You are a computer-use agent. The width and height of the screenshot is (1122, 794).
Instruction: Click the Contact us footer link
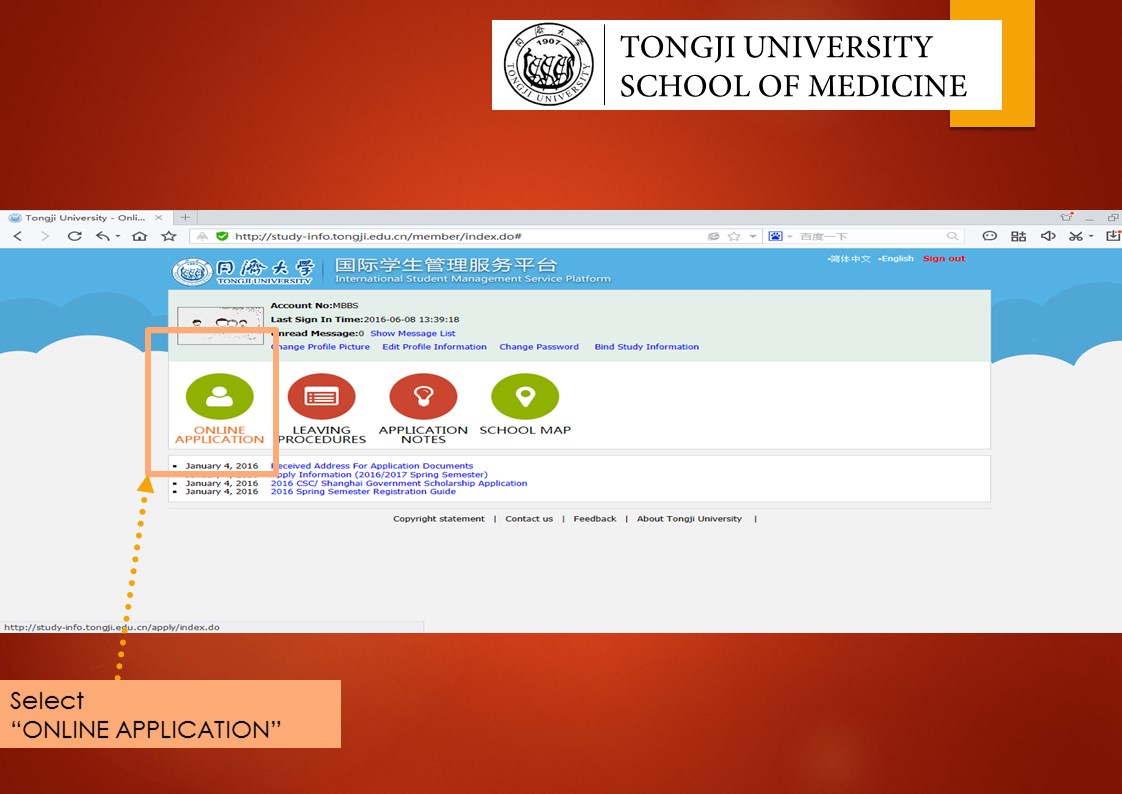tap(529, 519)
